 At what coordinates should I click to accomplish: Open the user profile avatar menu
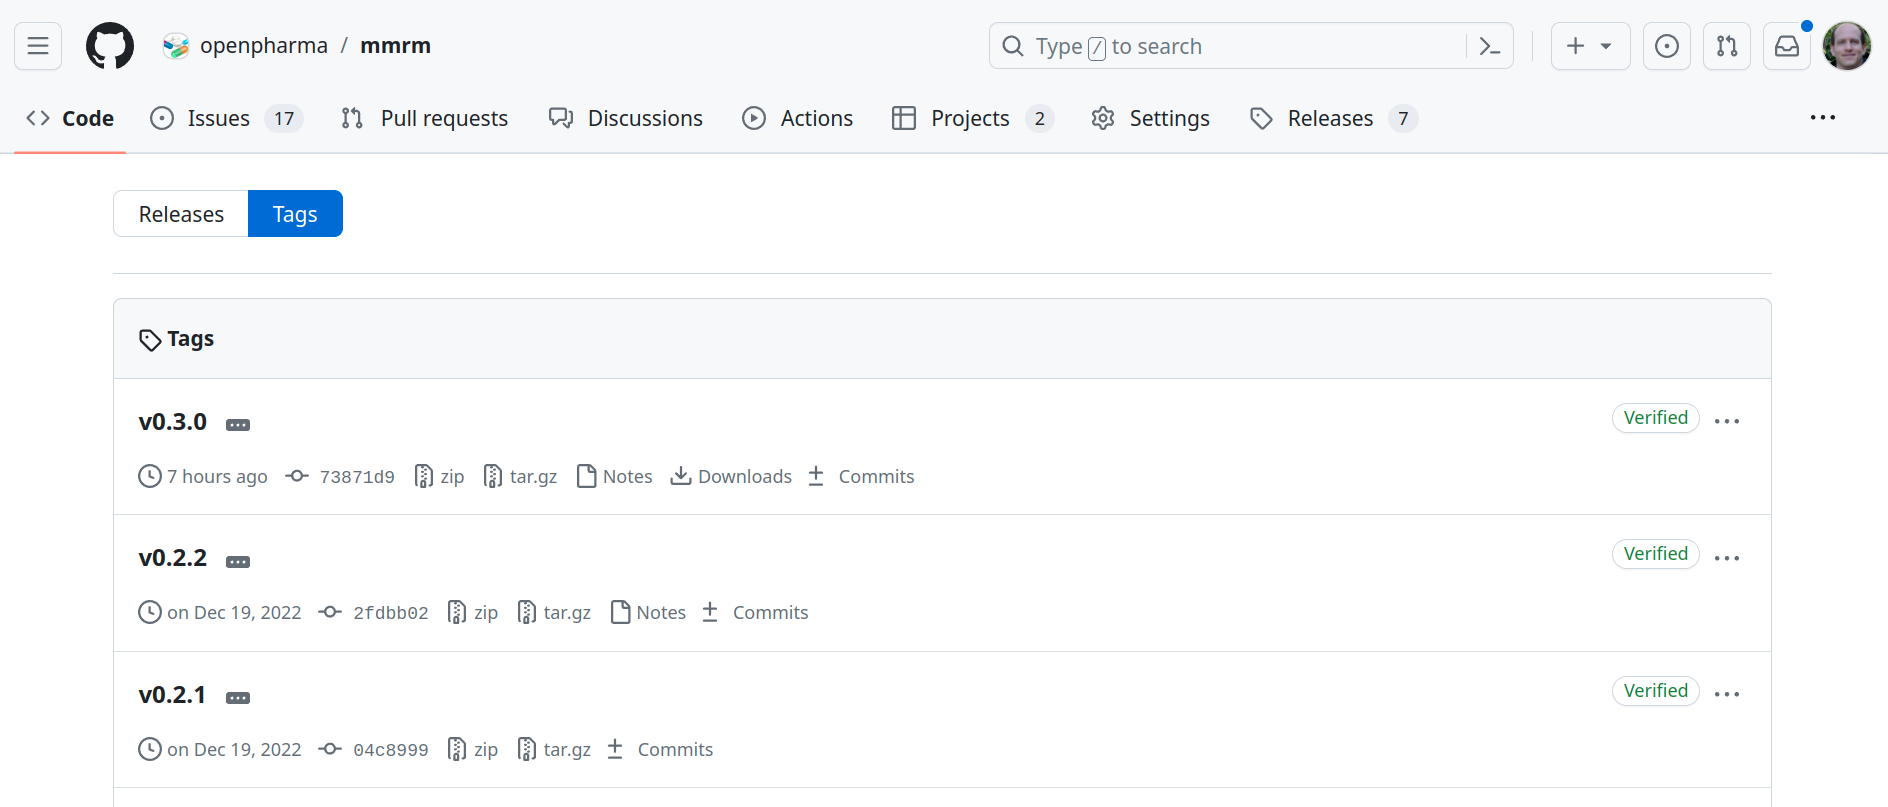1846,46
